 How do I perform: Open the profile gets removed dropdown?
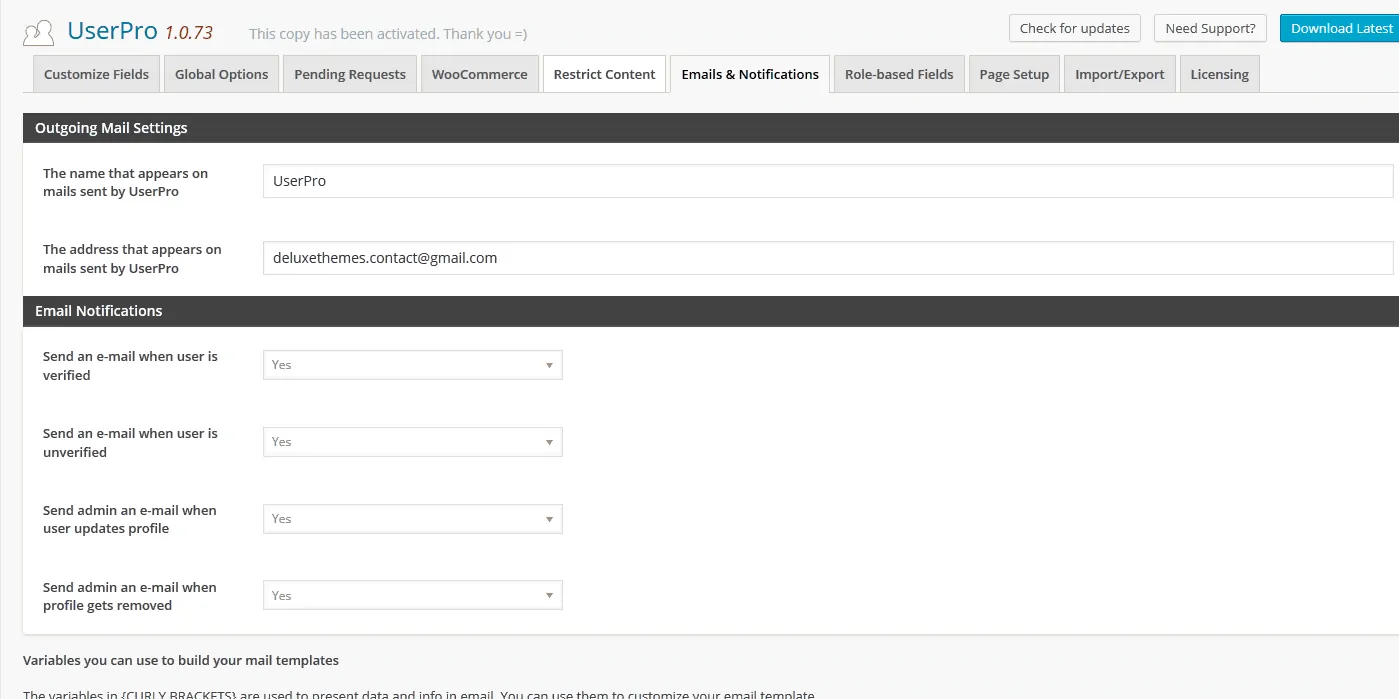413,596
